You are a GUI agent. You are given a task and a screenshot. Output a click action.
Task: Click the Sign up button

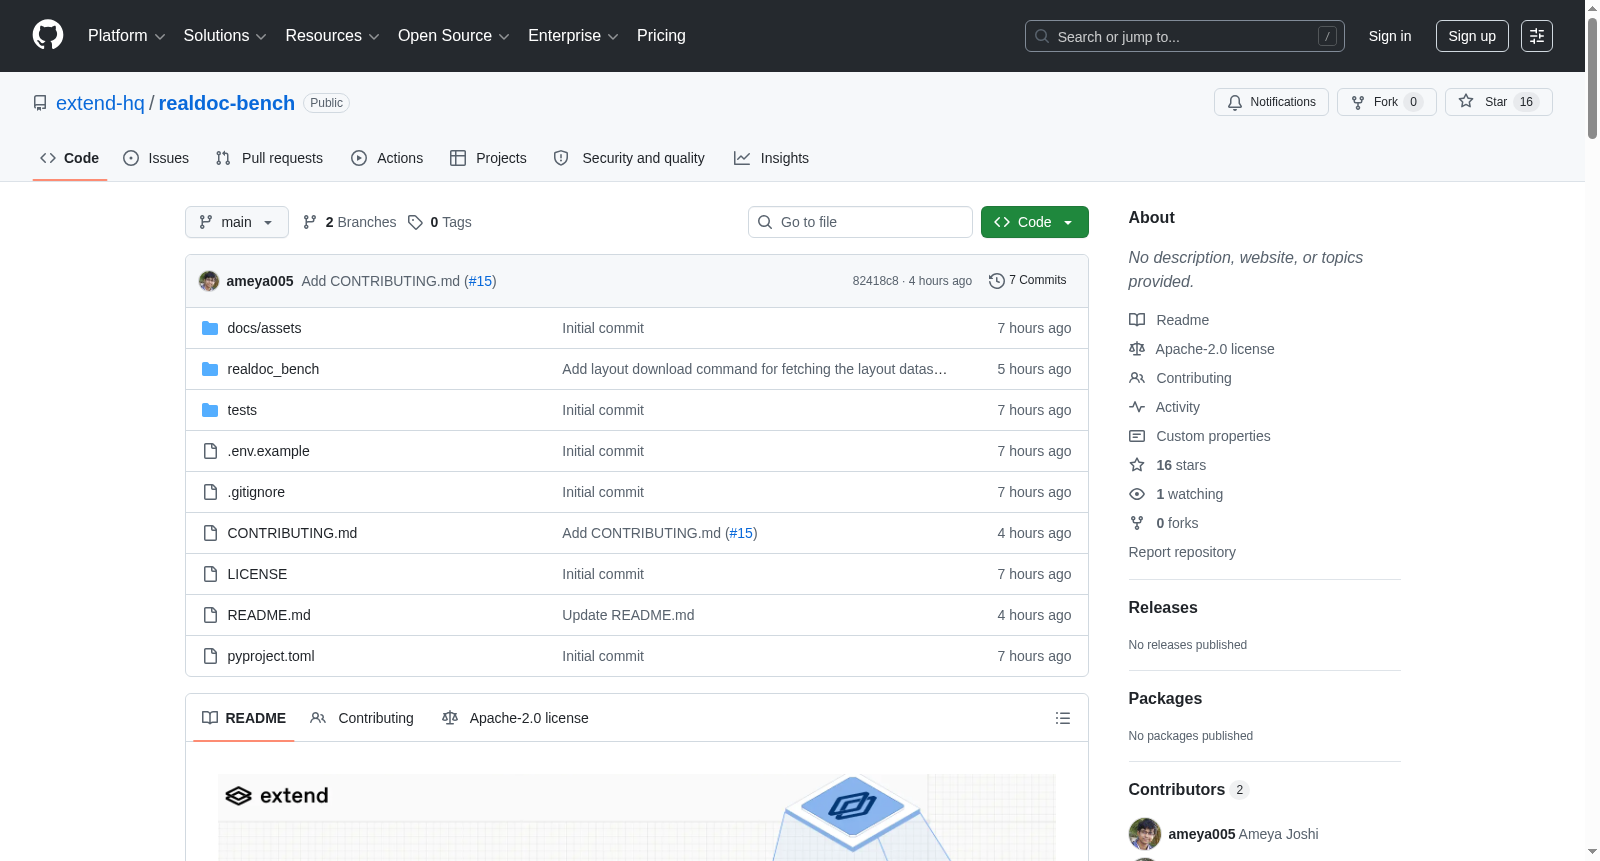(x=1472, y=36)
